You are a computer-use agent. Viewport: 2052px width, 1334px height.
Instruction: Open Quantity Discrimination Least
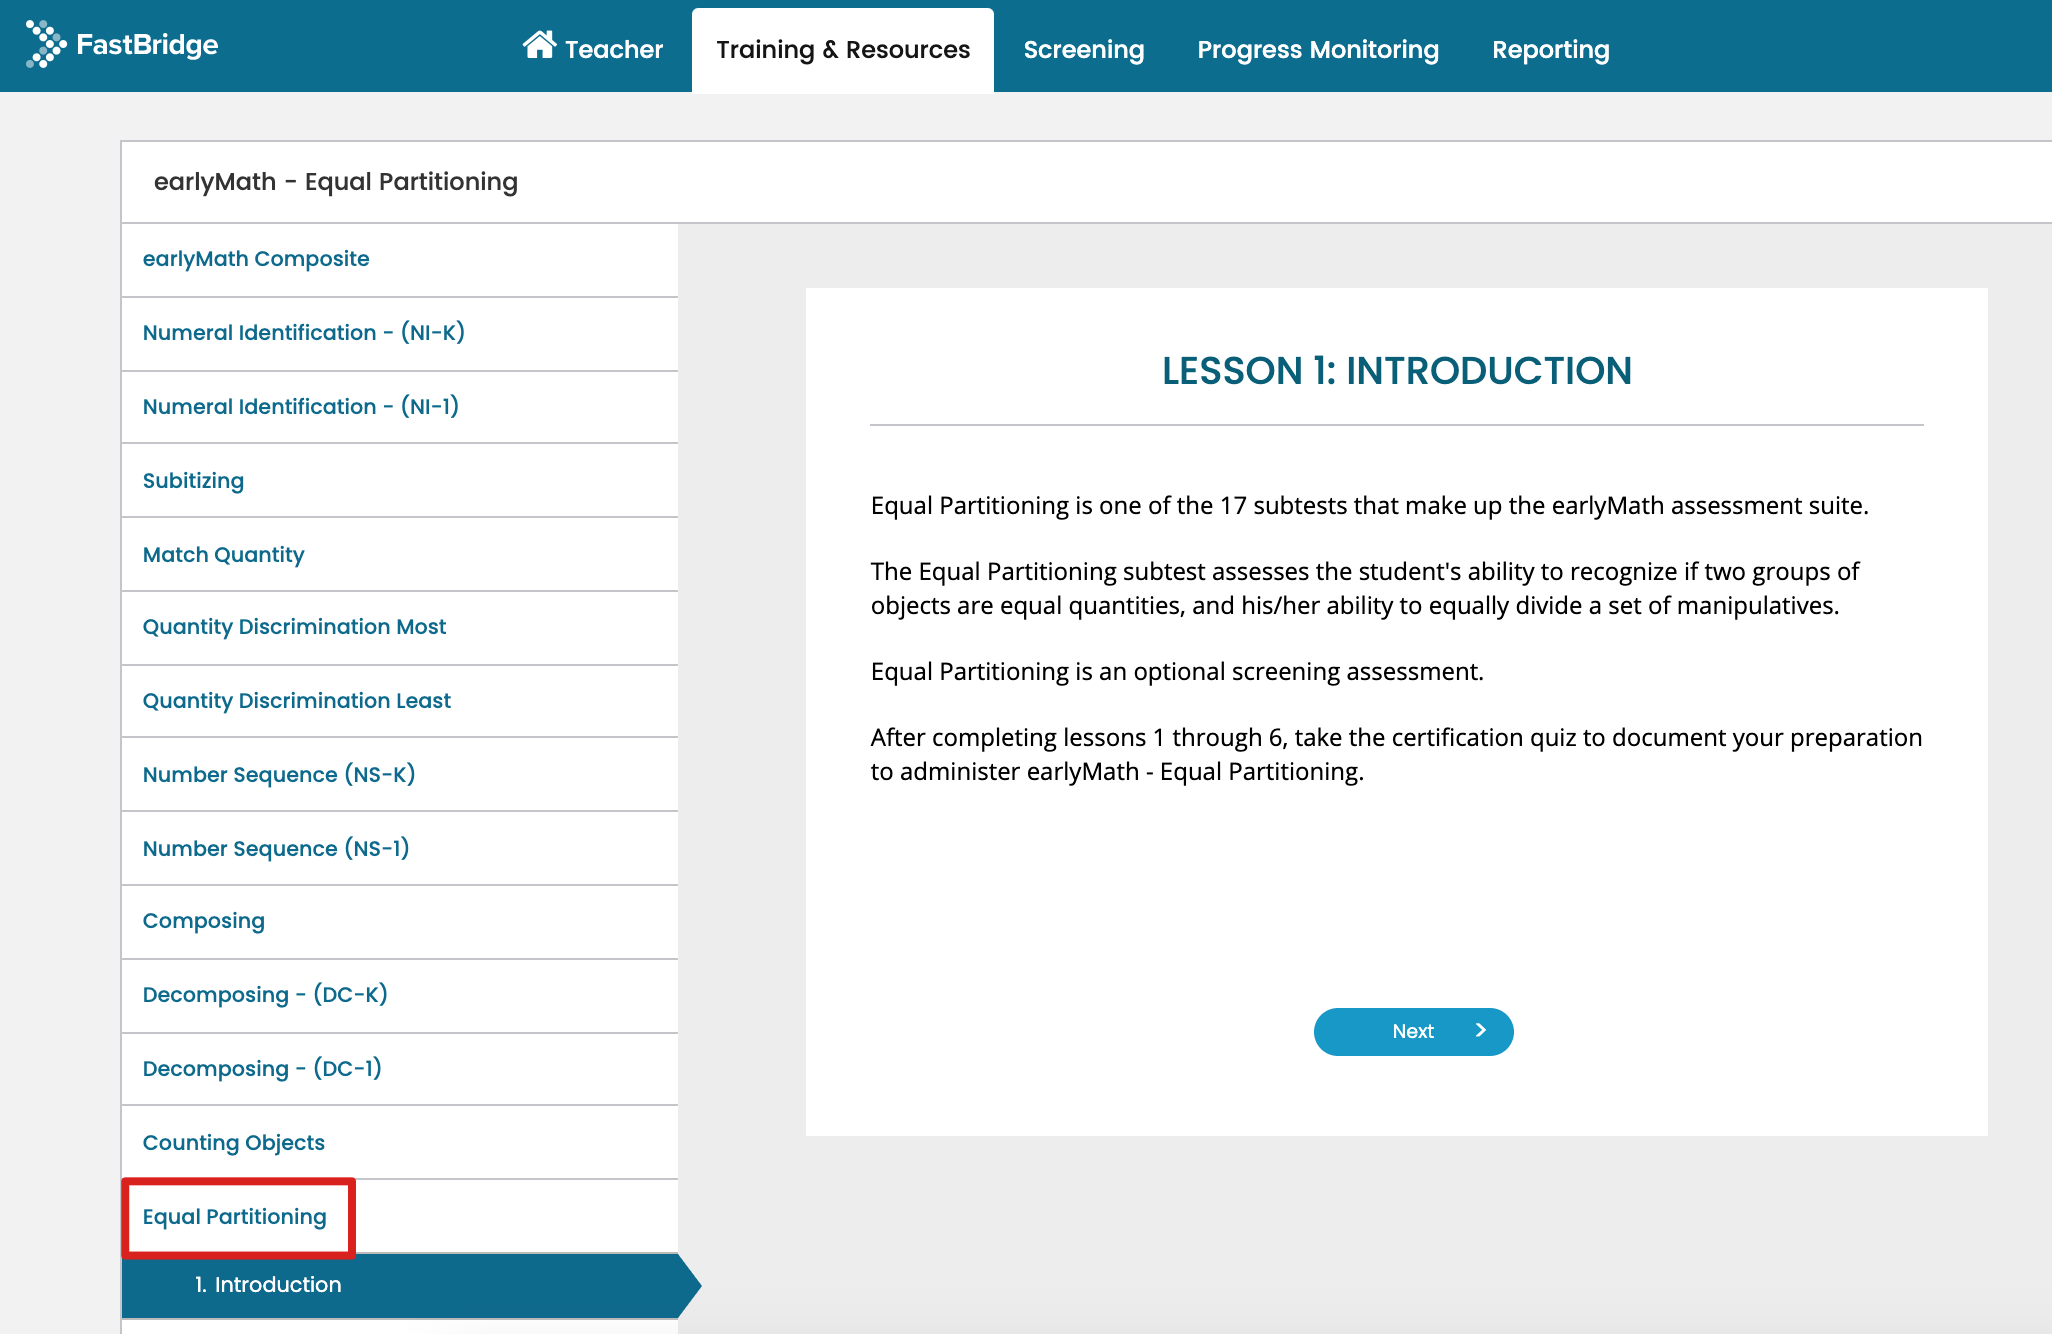(400, 701)
